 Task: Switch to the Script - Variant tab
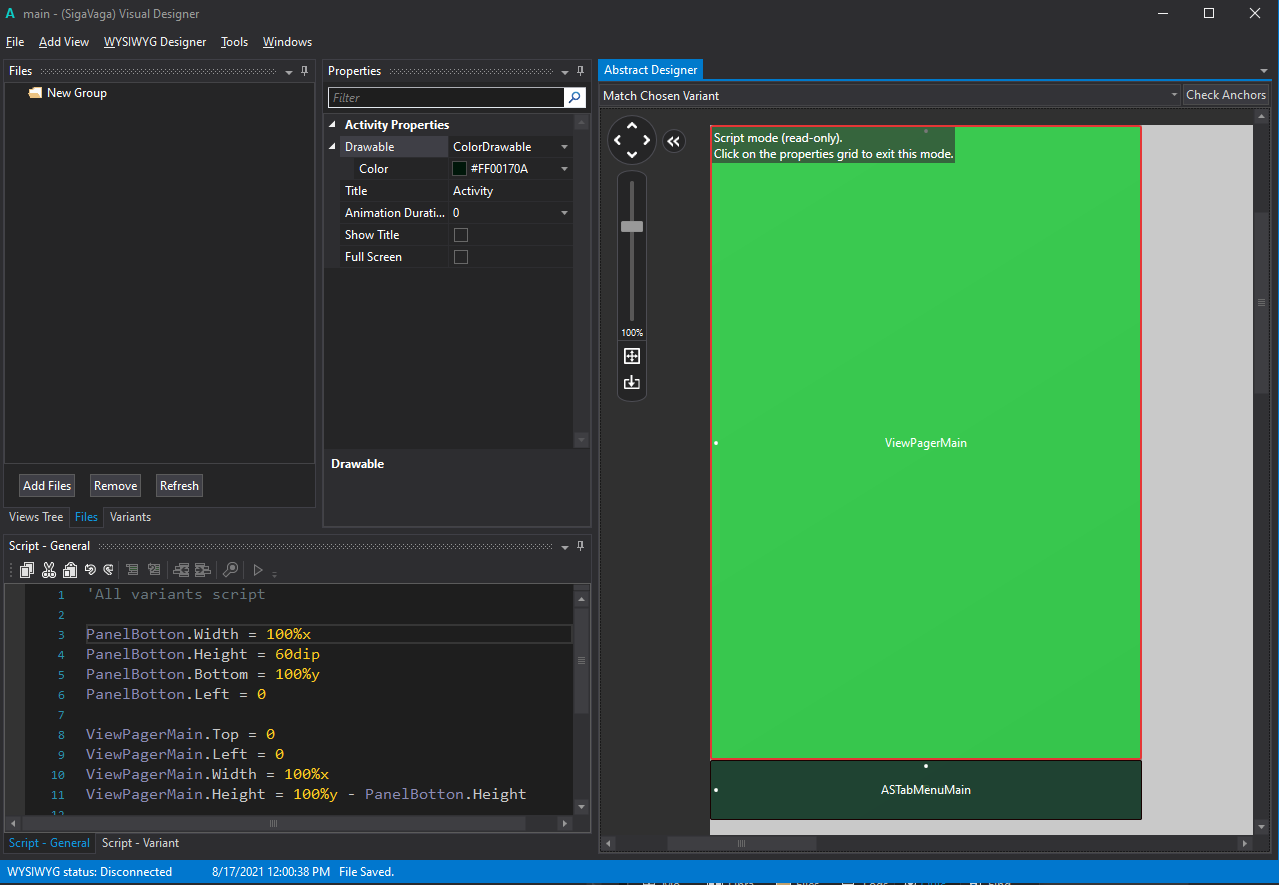141,843
